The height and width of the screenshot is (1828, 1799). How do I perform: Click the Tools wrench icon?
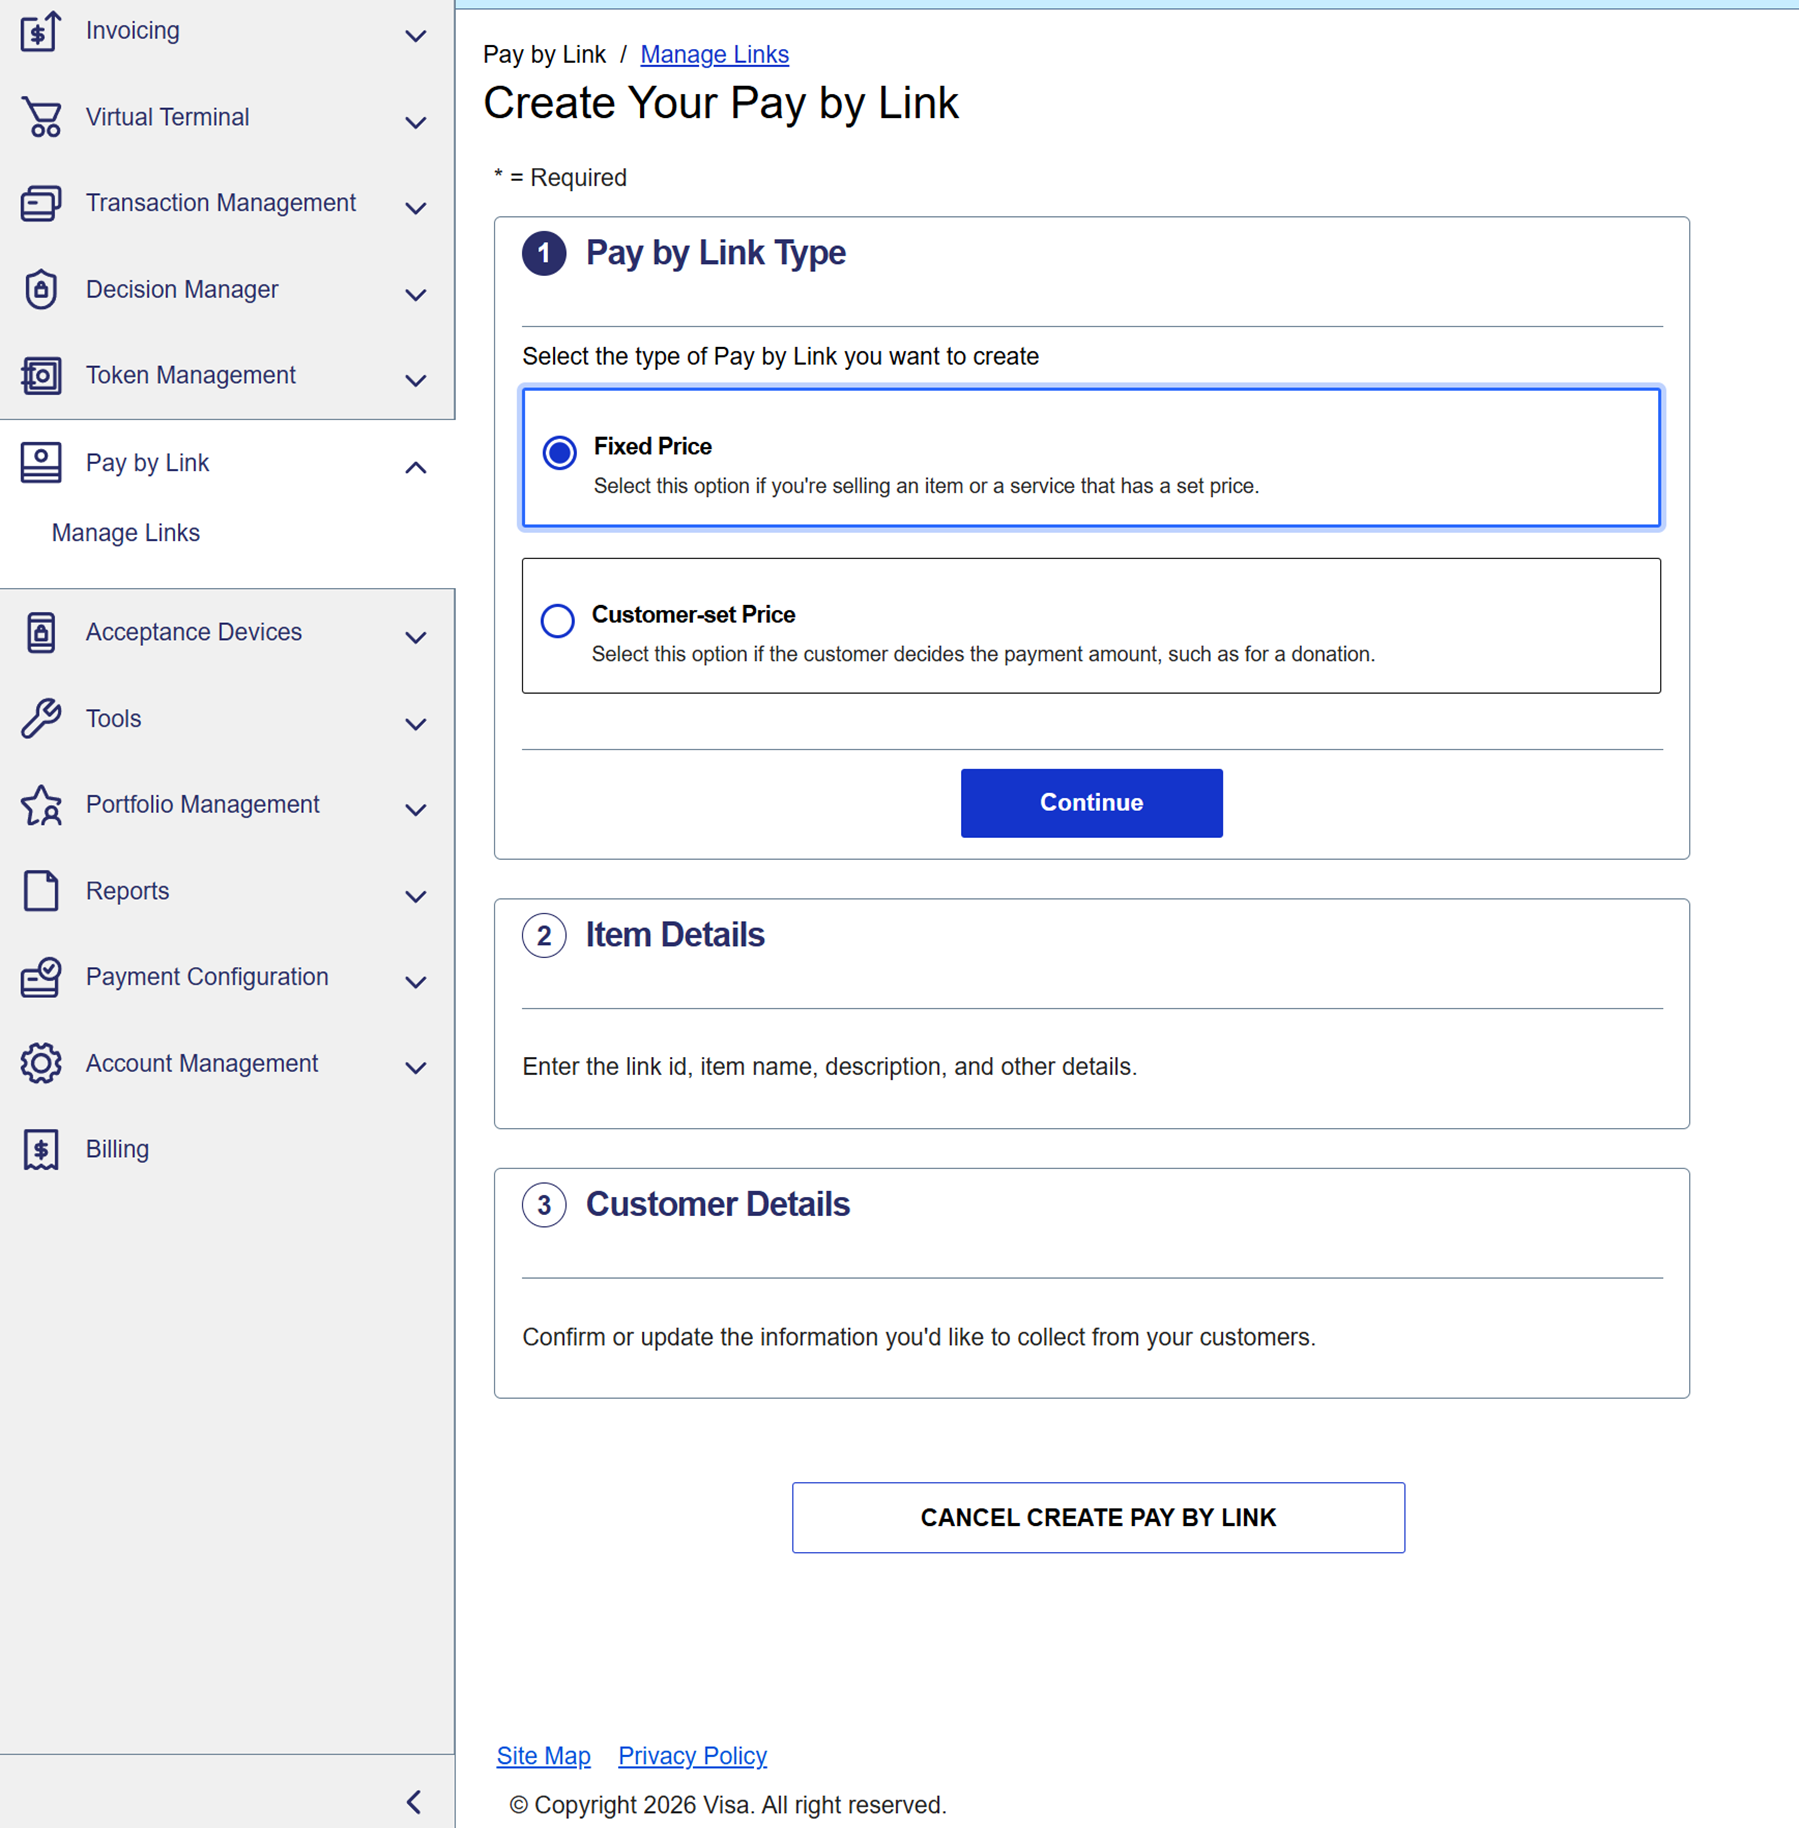point(41,719)
